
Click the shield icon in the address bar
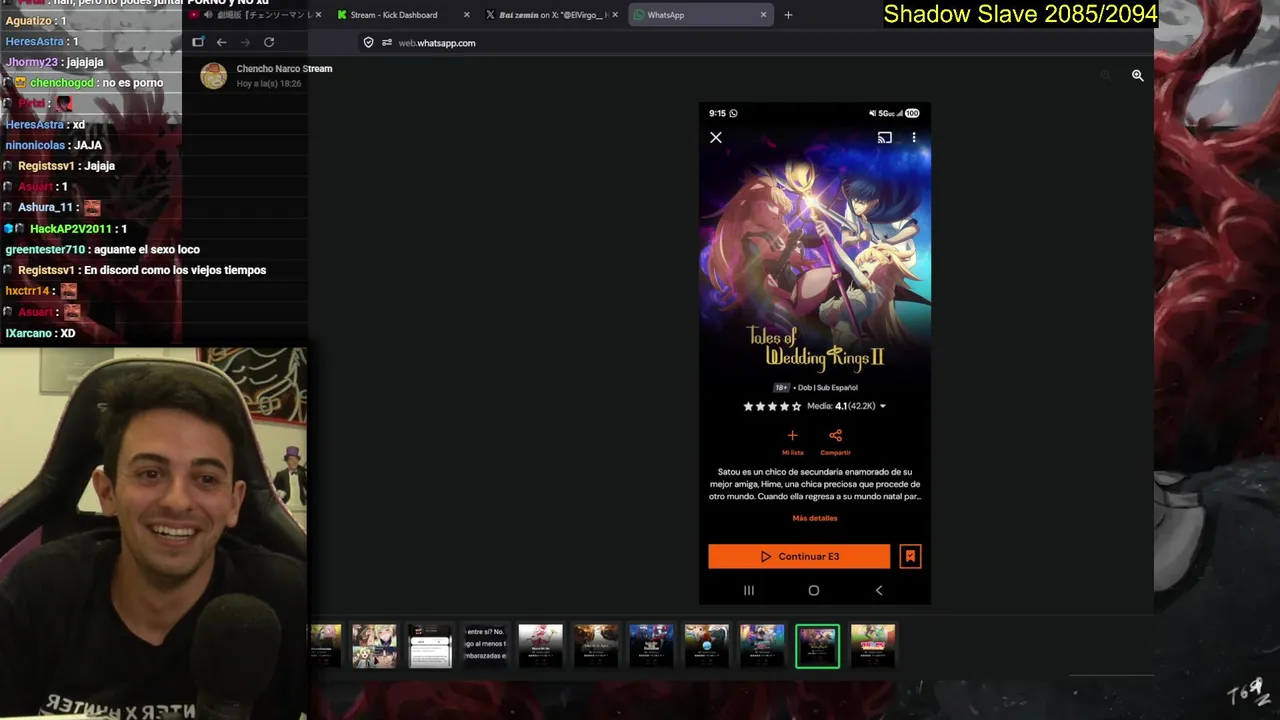pyautogui.click(x=368, y=43)
